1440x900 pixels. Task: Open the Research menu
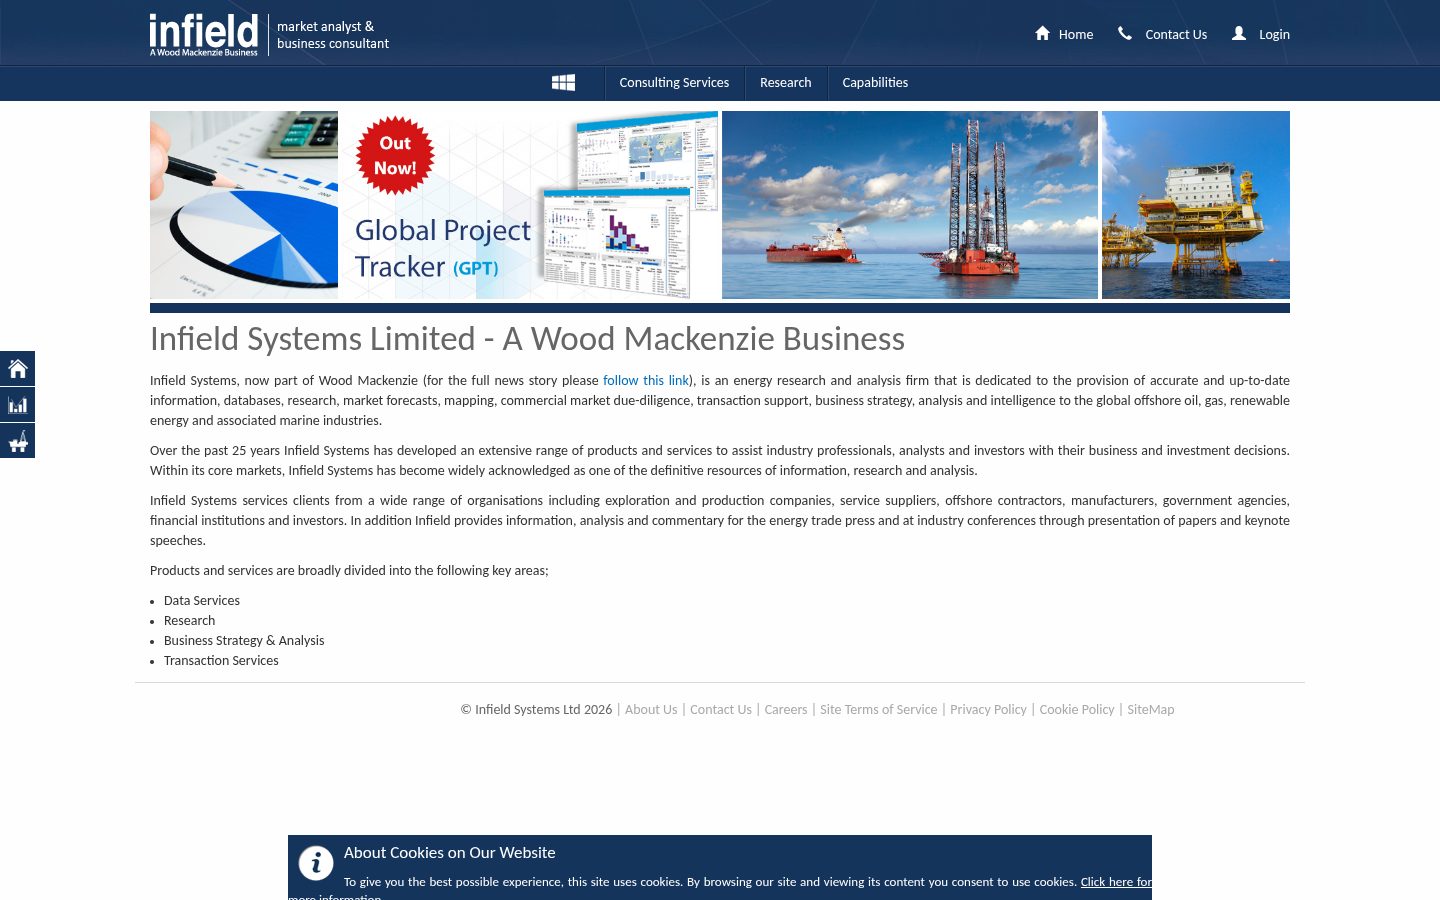pos(786,83)
